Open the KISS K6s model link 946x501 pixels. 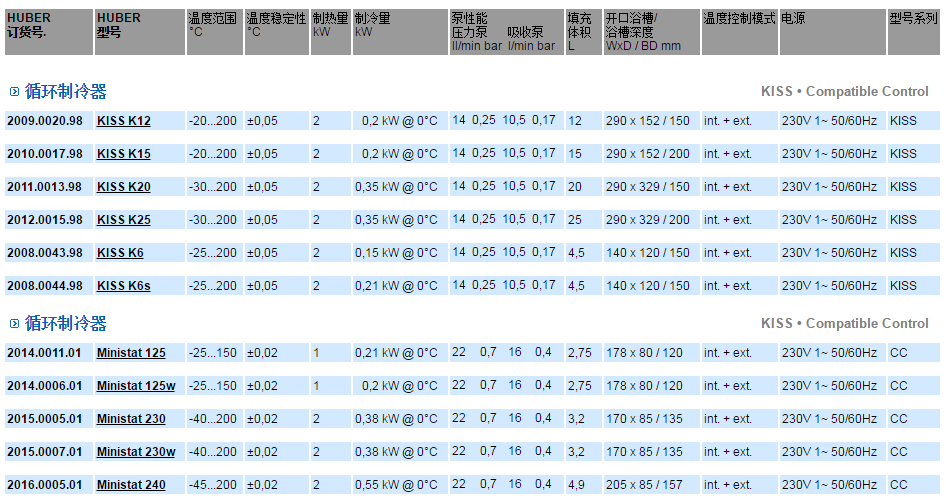(x=124, y=286)
